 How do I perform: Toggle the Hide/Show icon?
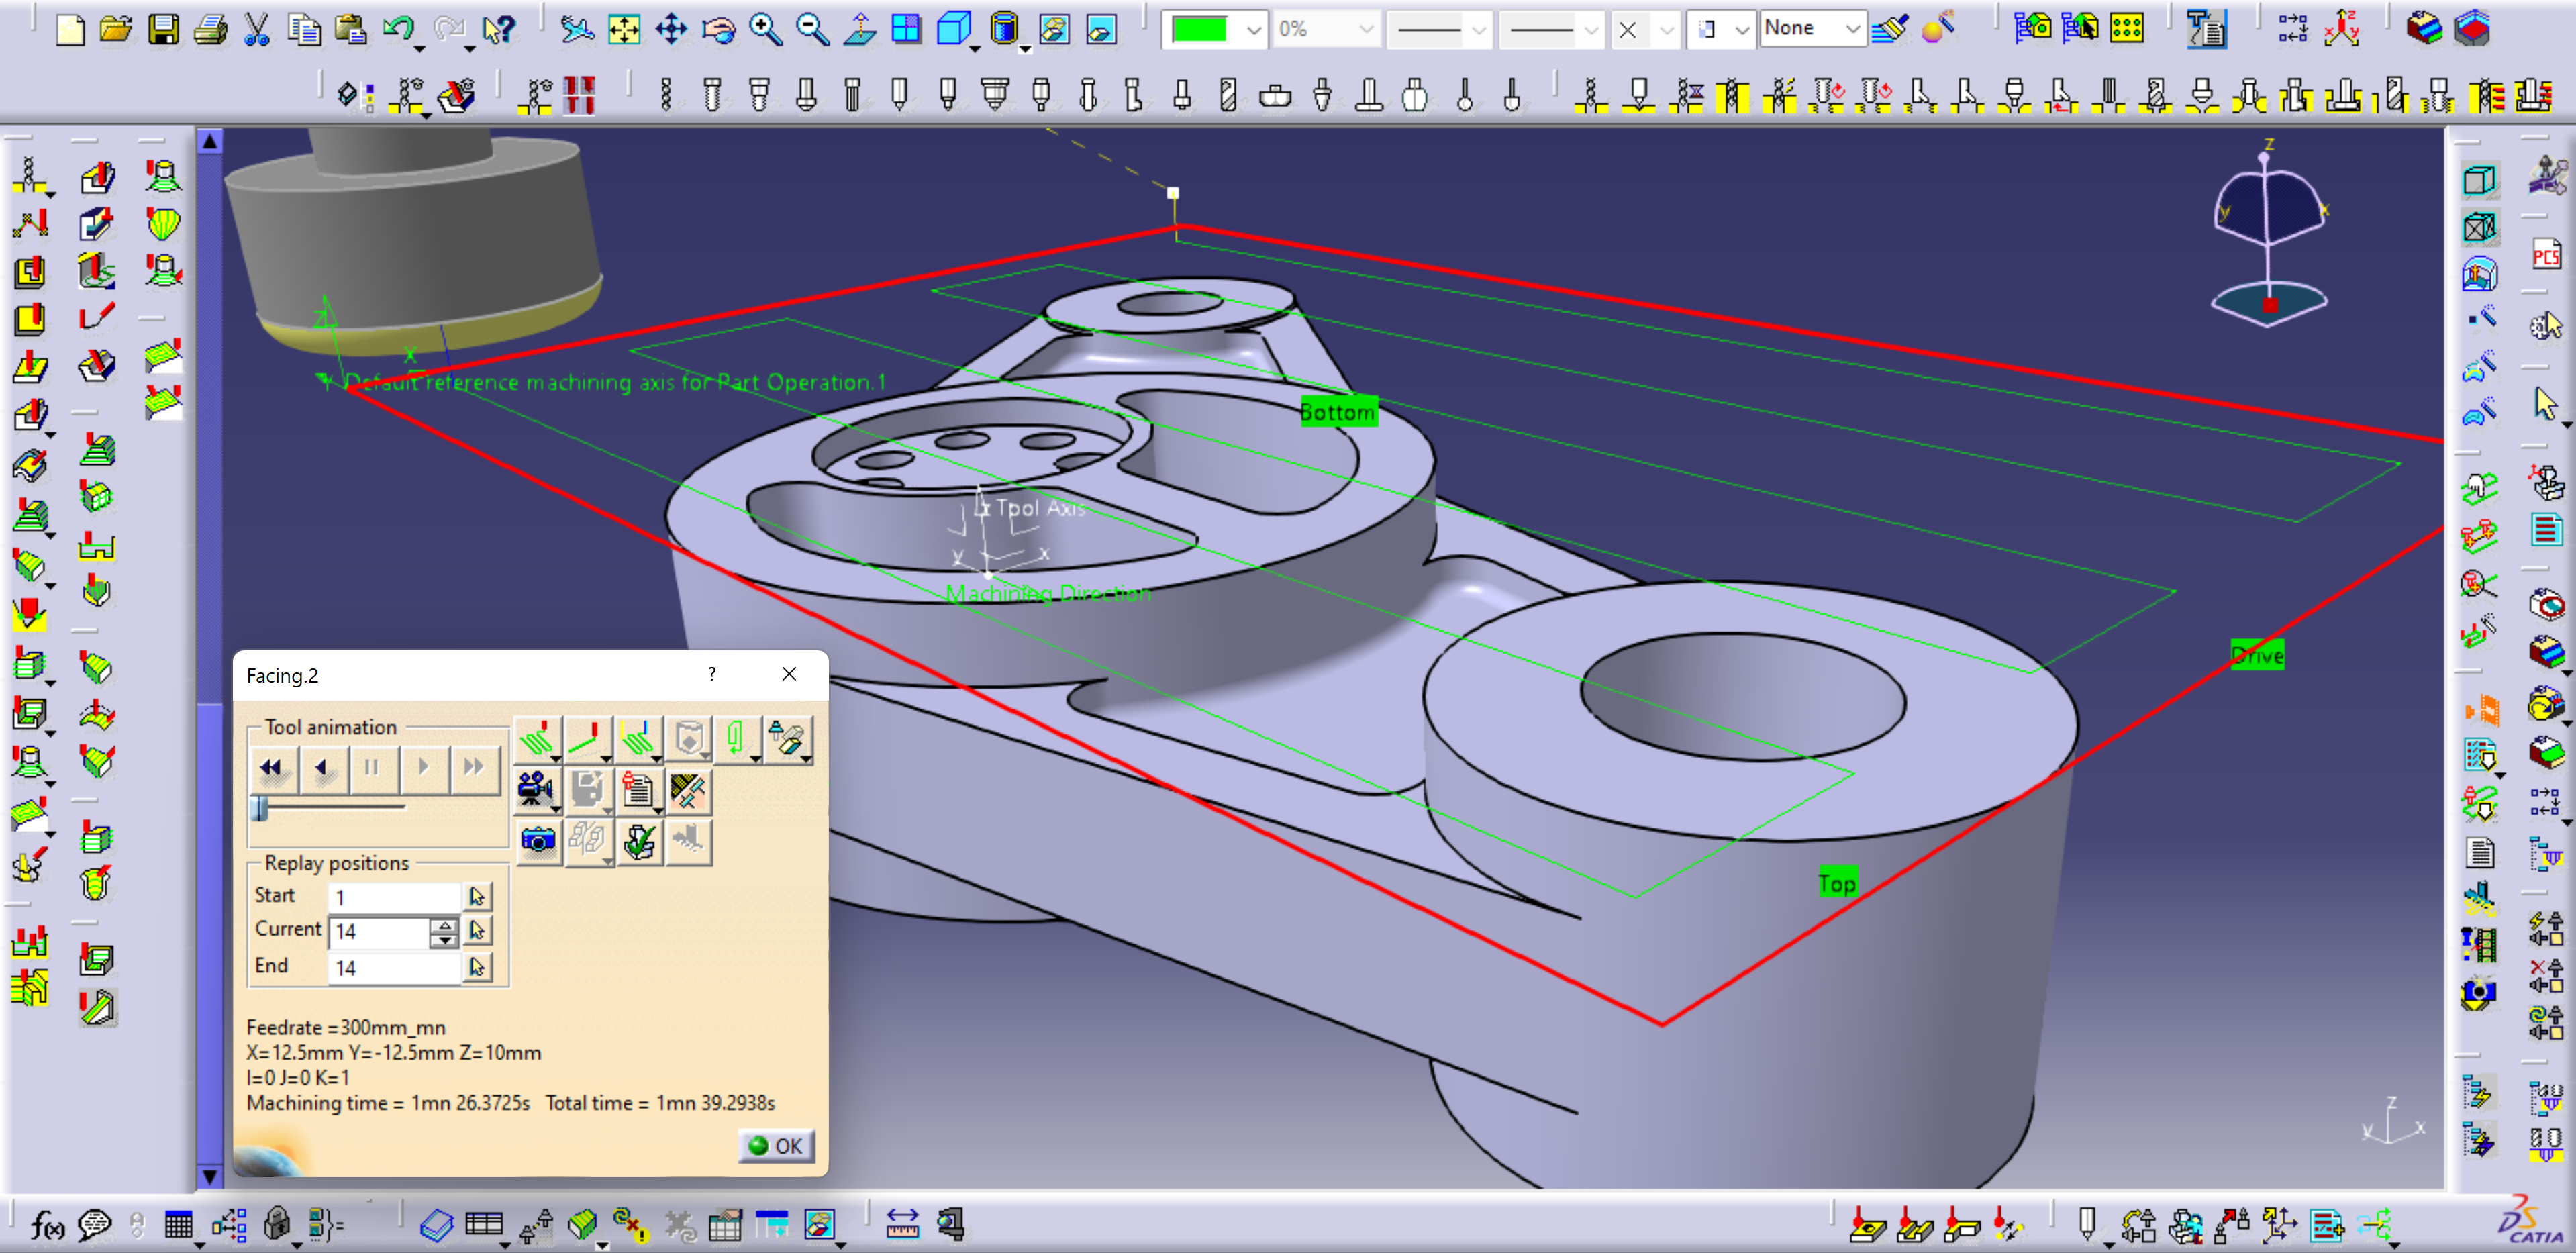(1053, 29)
